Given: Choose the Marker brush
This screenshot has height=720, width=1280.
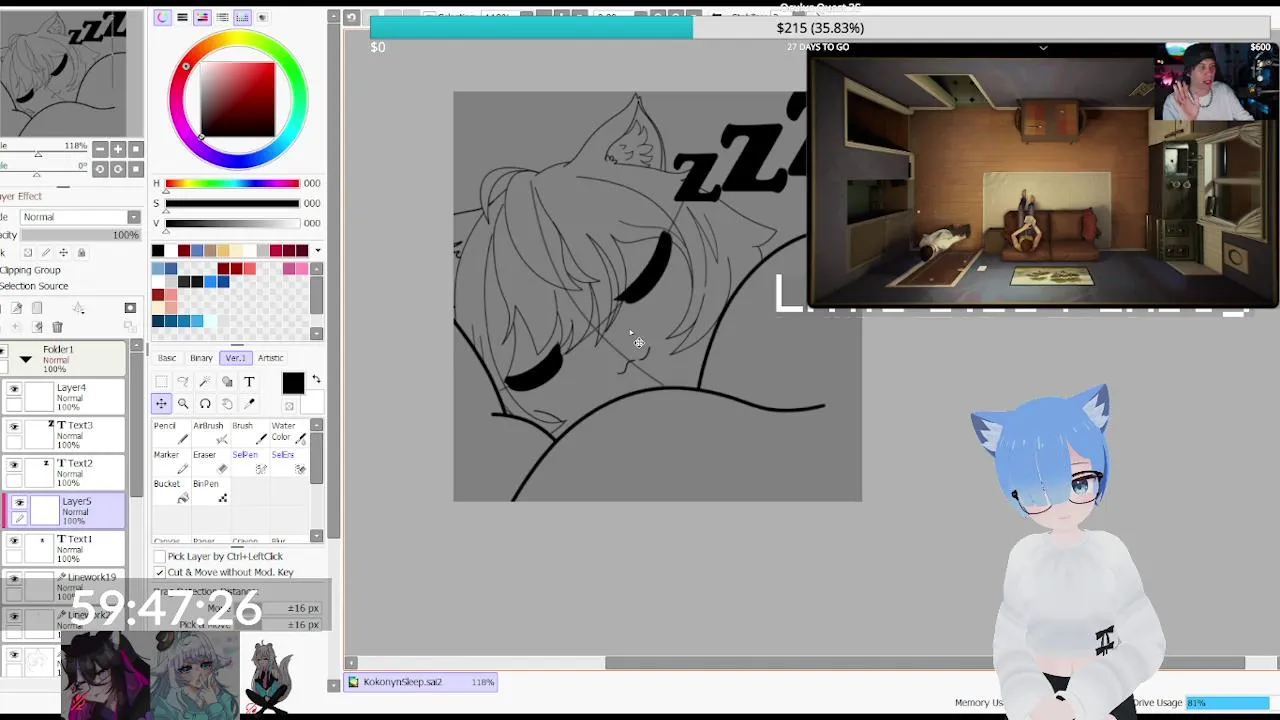Looking at the screenshot, I should pyautogui.click(x=170, y=462).
